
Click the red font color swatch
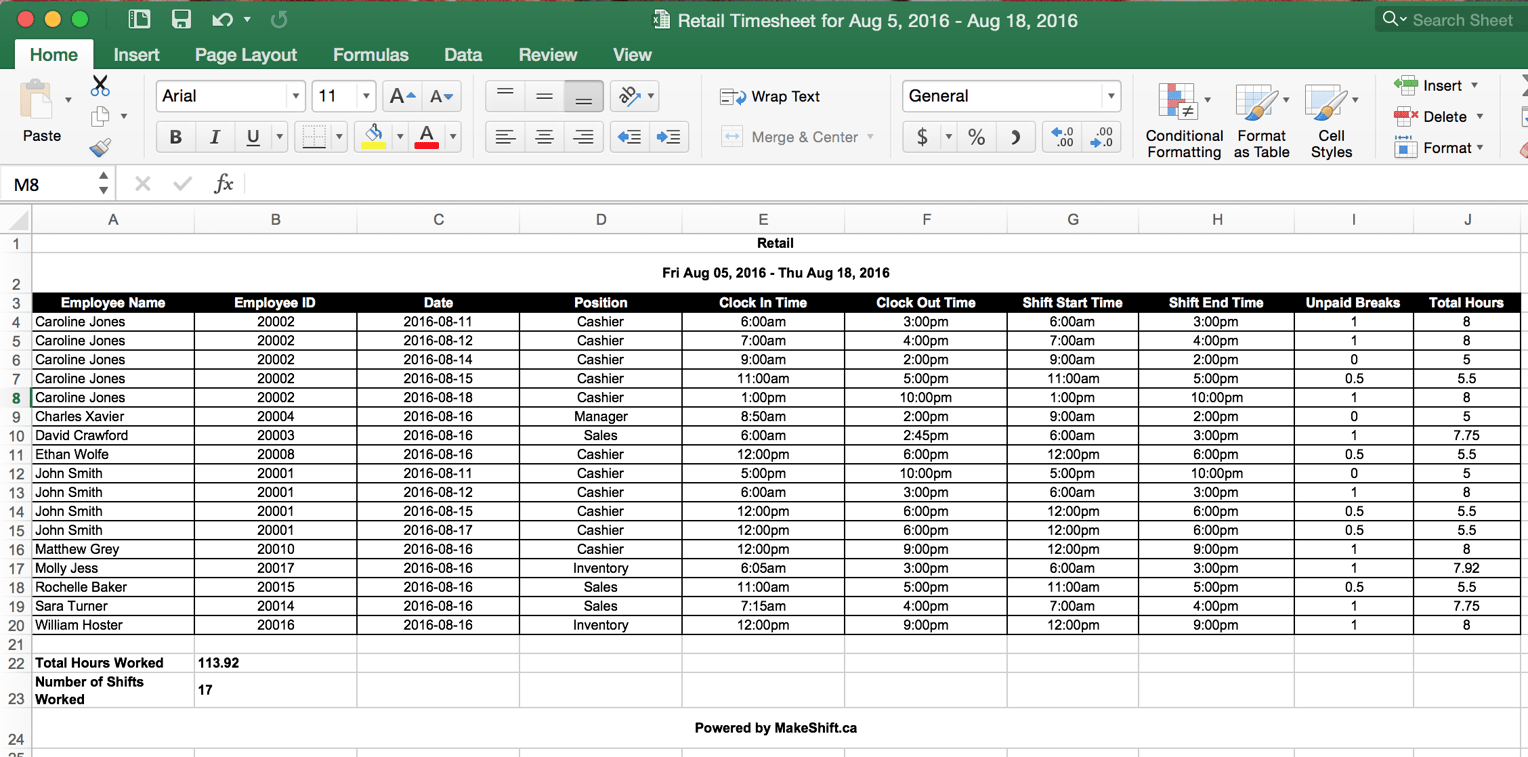point(427,136)
